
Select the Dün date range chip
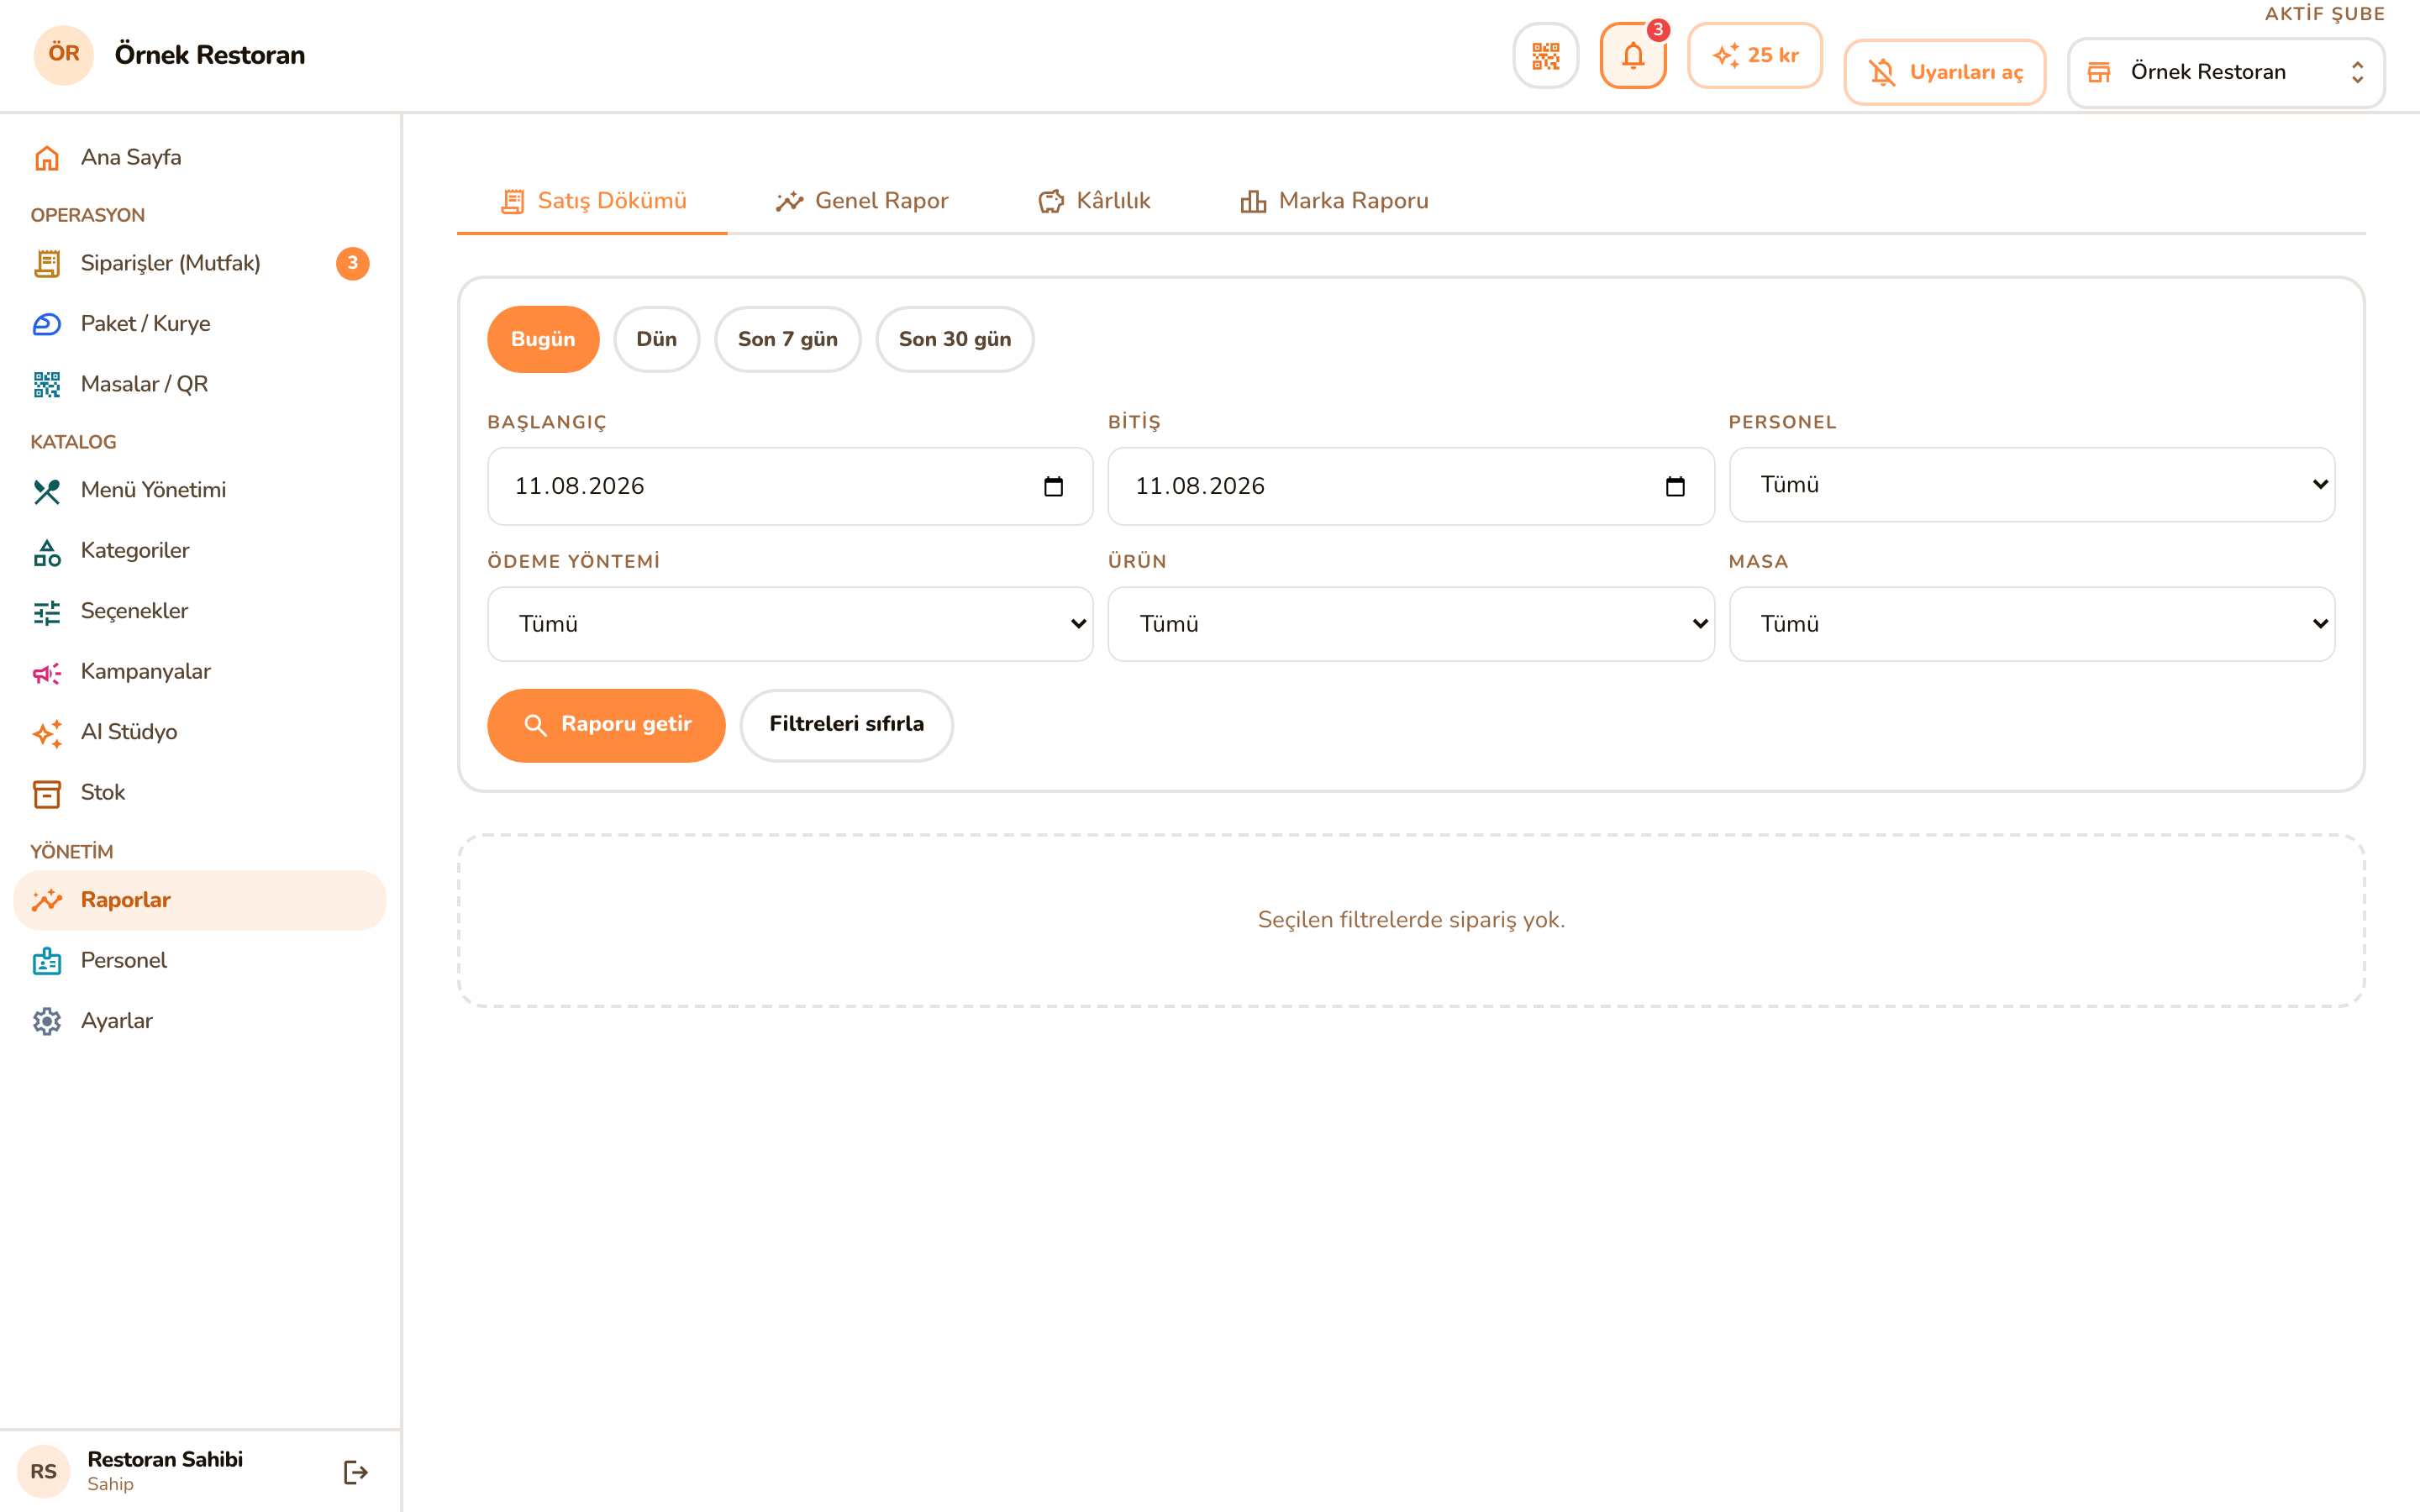tap(656, 339)
